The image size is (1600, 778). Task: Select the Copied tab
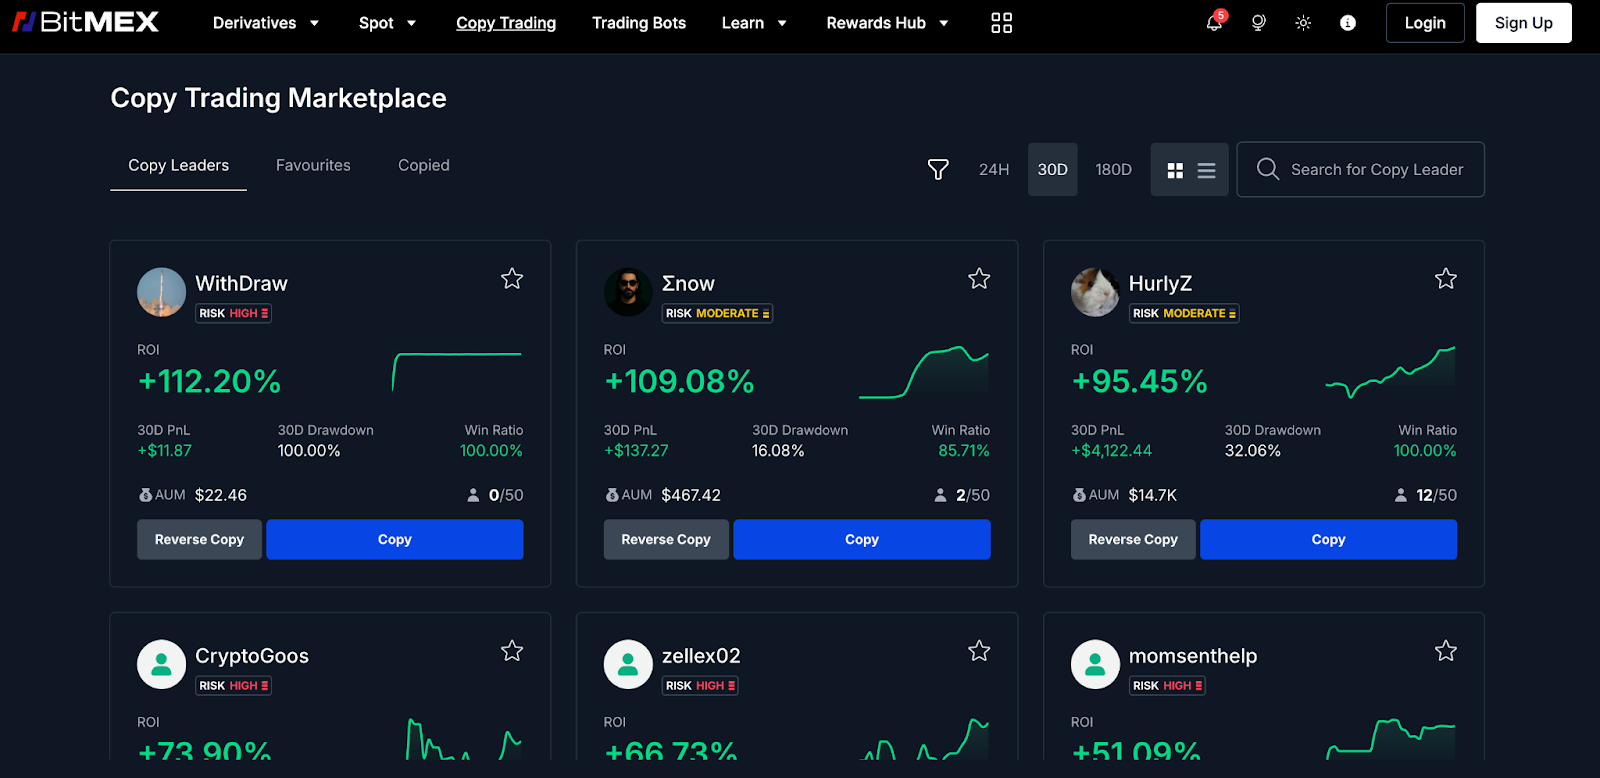click(x=424, y=166)
